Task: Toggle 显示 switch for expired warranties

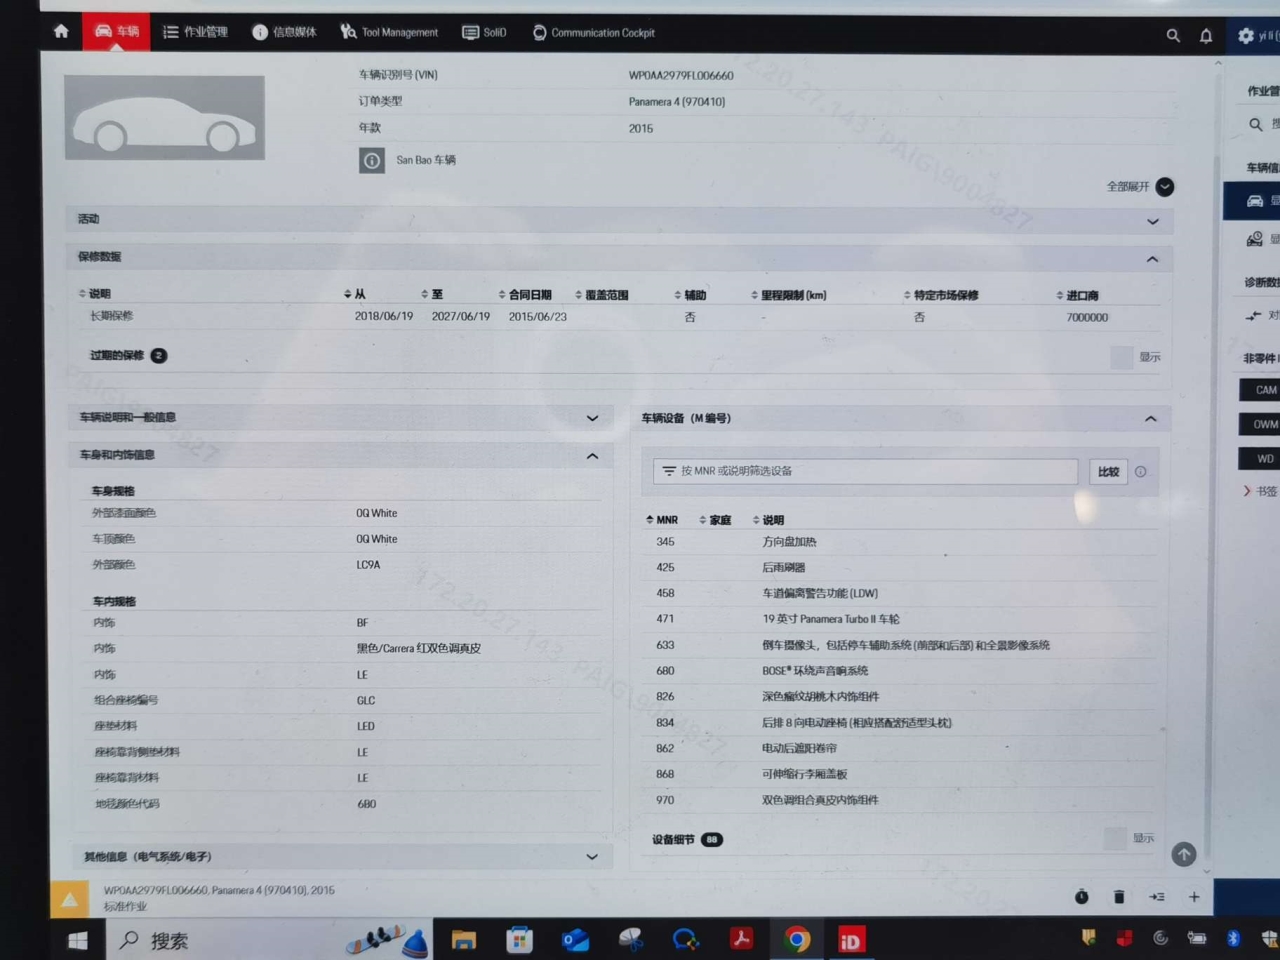Action: coord(1121,357)
